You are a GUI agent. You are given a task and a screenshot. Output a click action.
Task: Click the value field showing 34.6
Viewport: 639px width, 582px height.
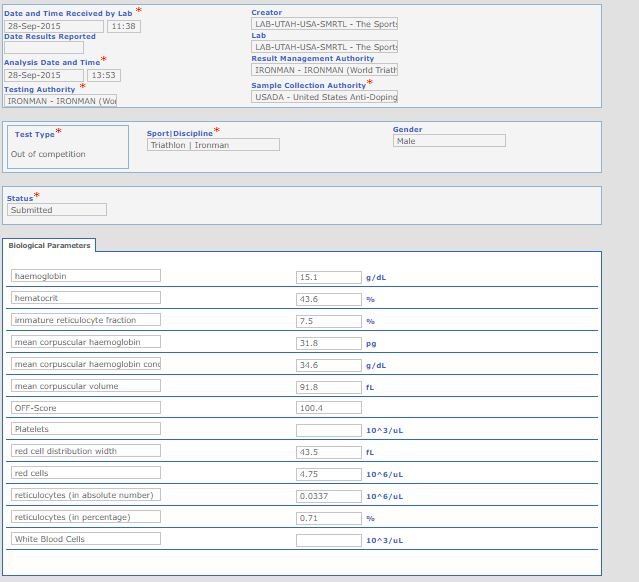(x=328, y=365)
